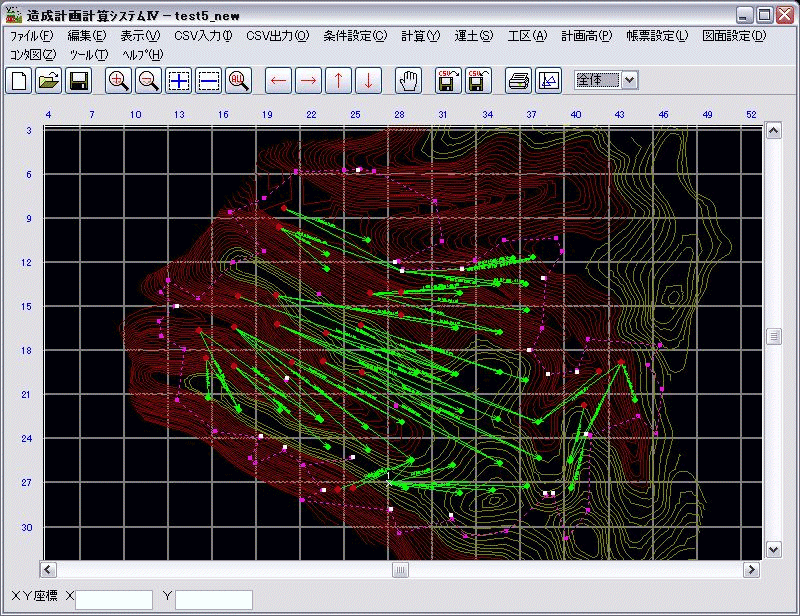Open the 計算(Y) menu
800x616 pixels.
420,36
